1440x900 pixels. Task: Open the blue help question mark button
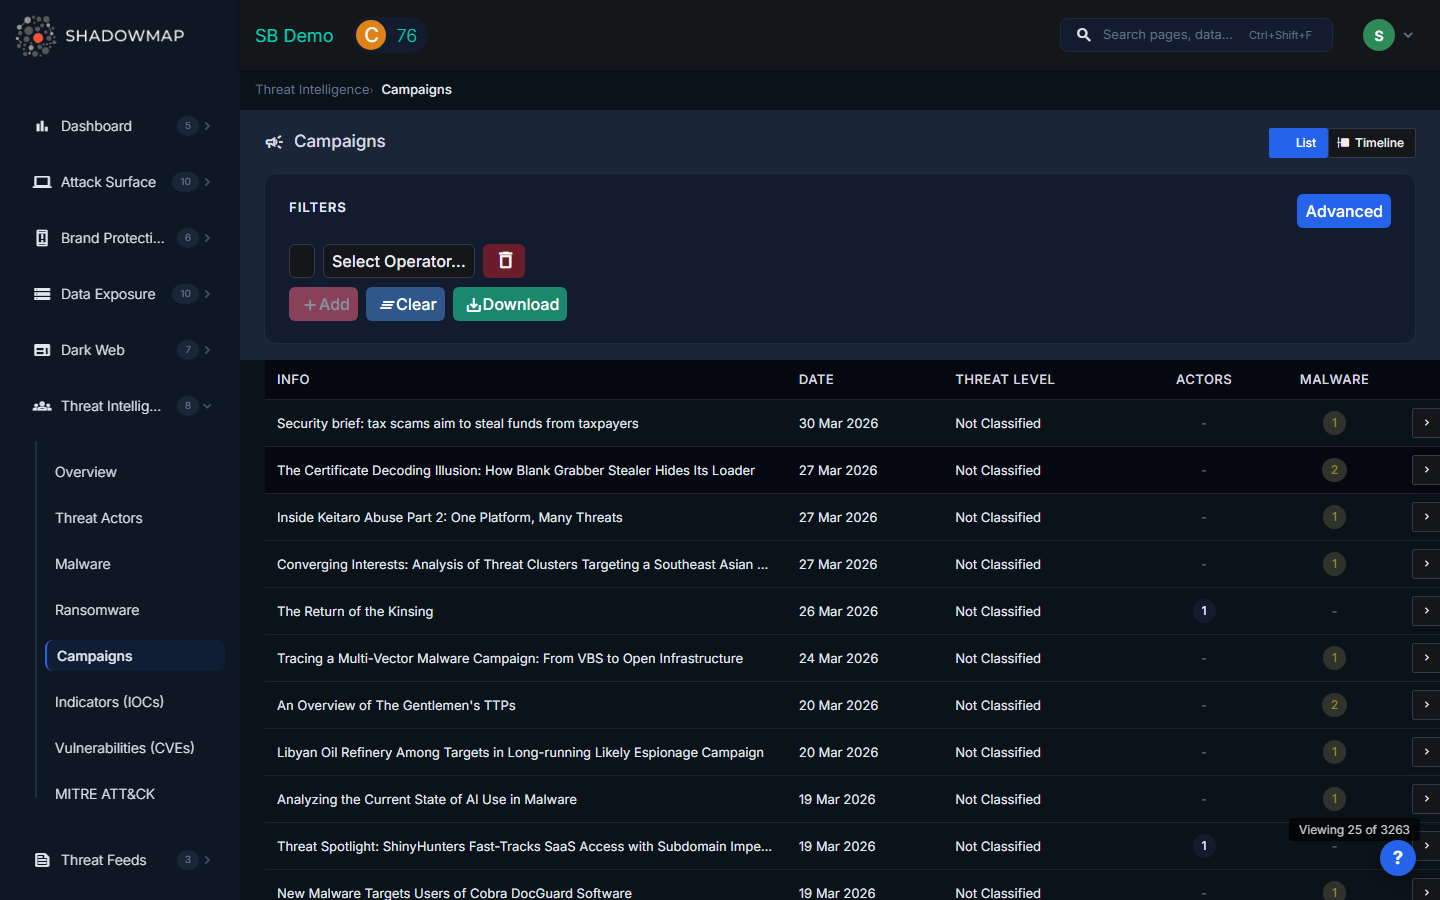[x=1397, y=858]
